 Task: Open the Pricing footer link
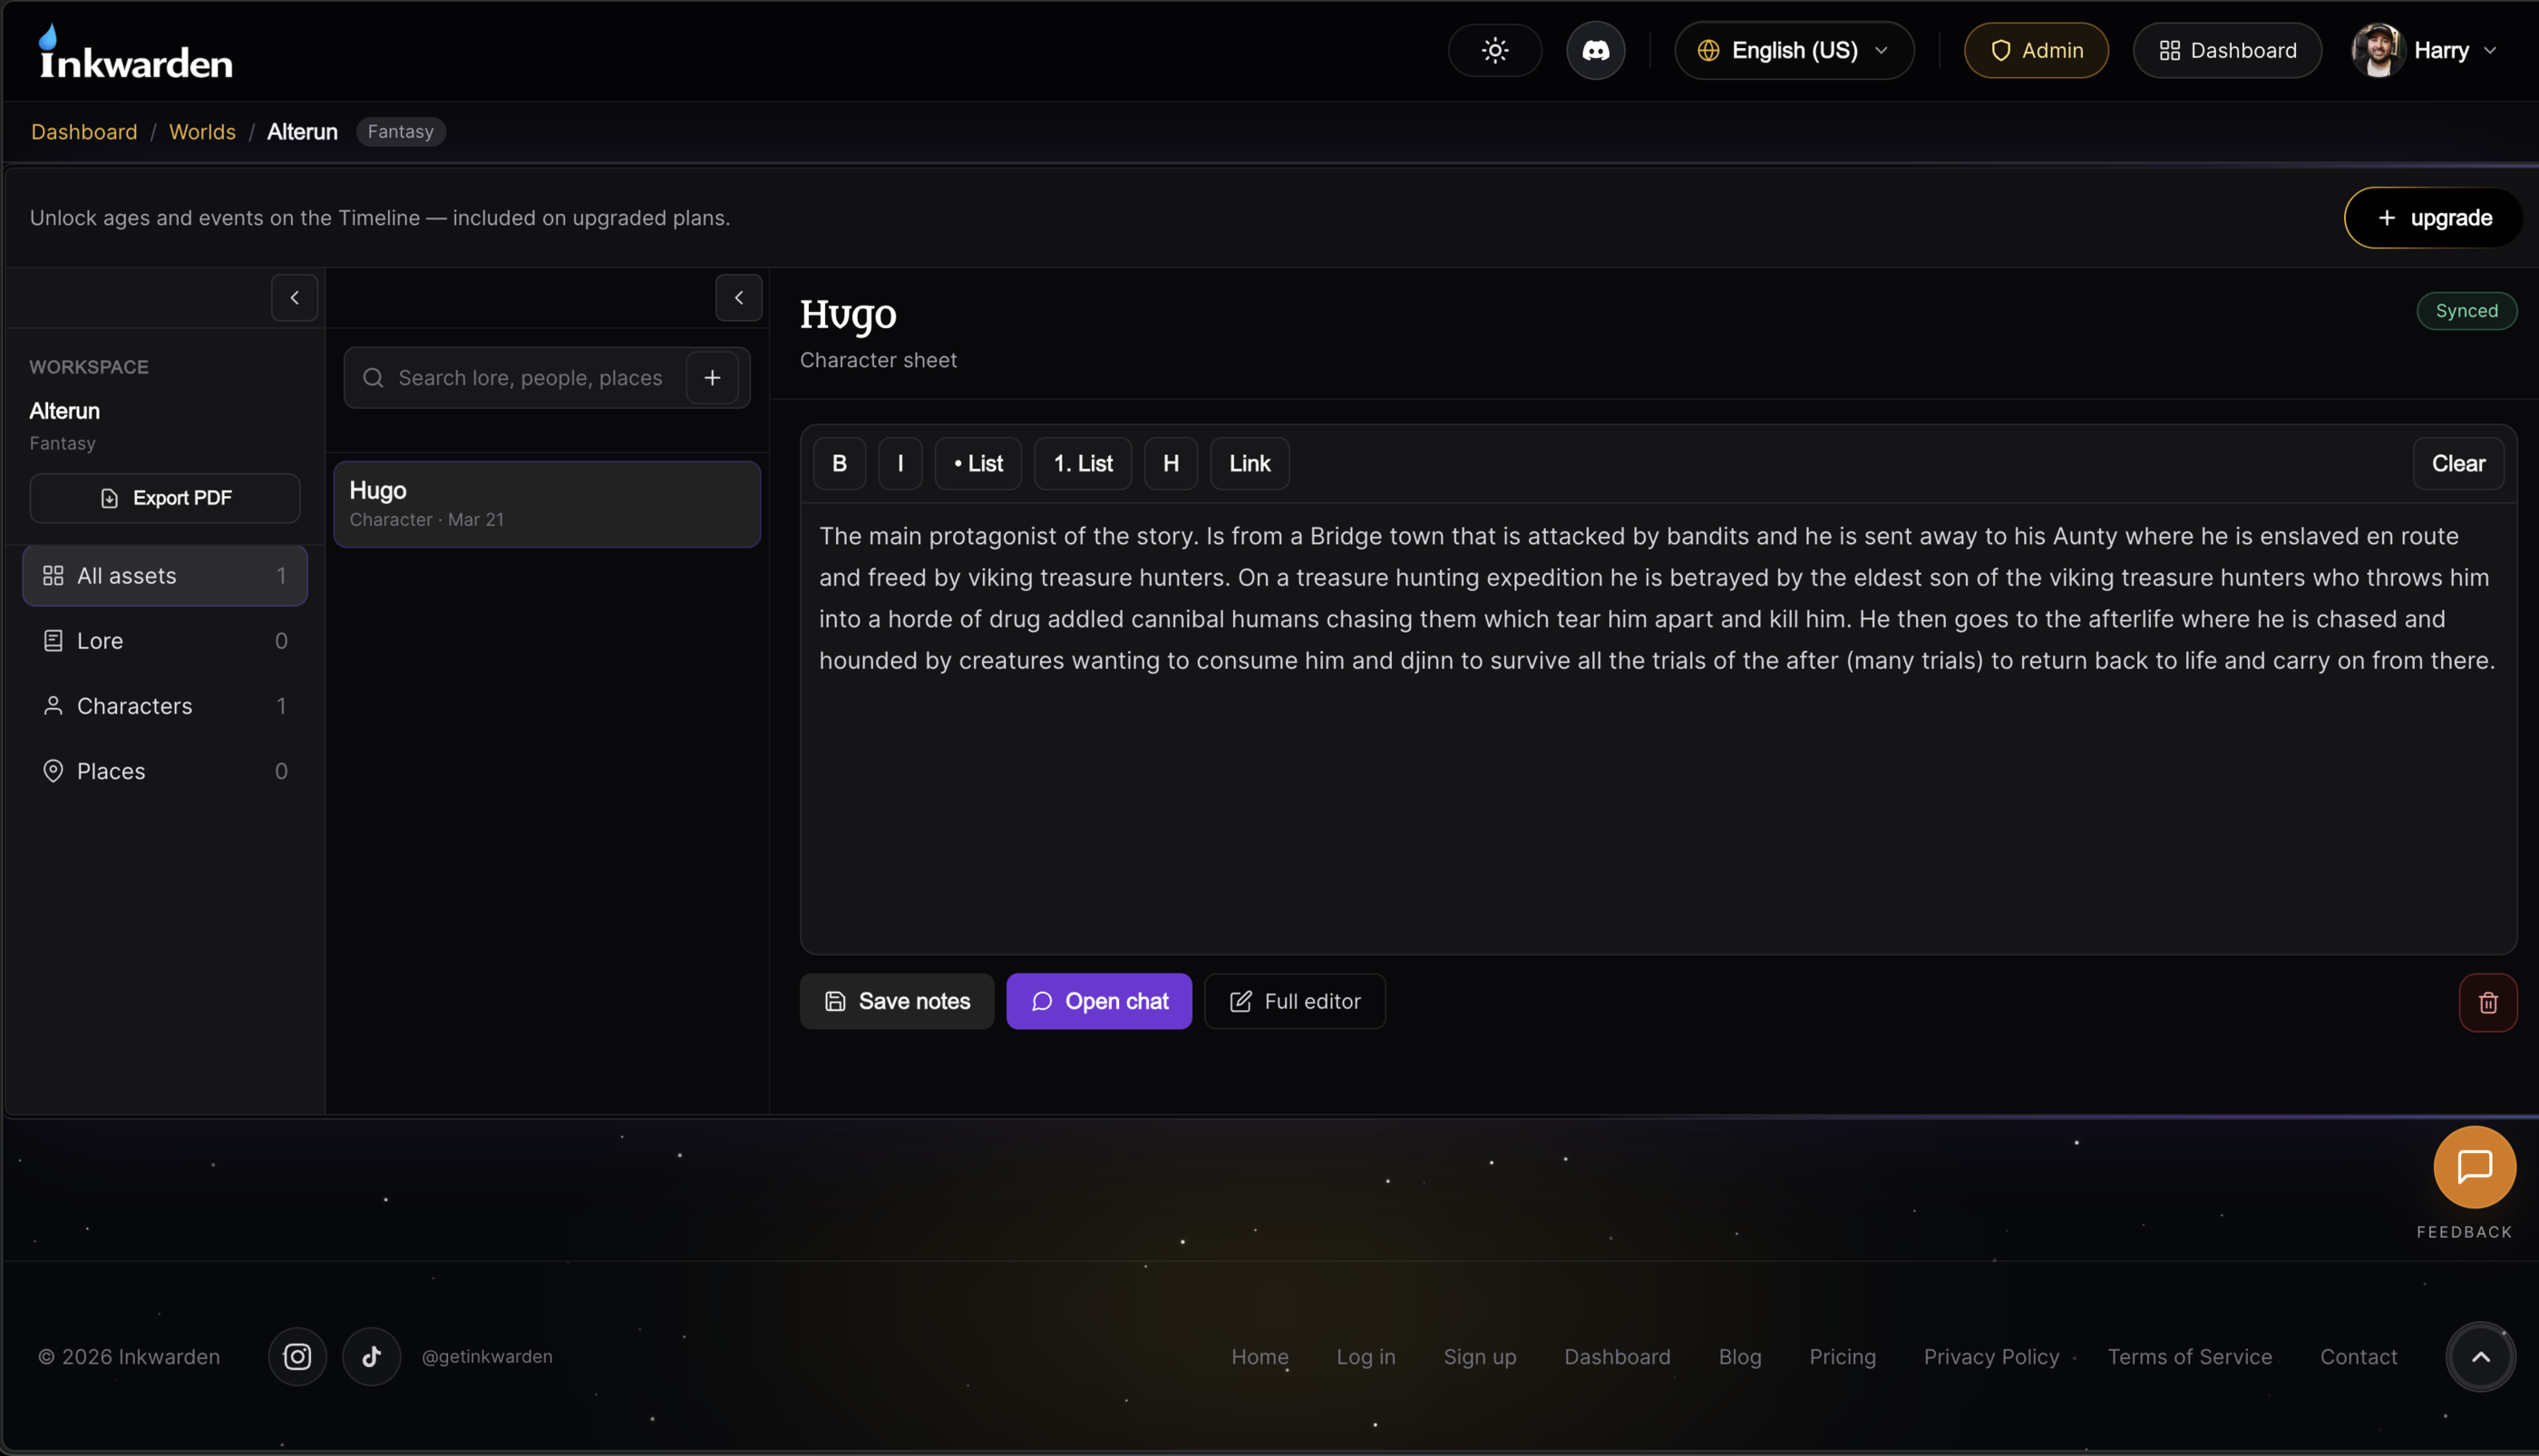[x=1842, y=1357]
